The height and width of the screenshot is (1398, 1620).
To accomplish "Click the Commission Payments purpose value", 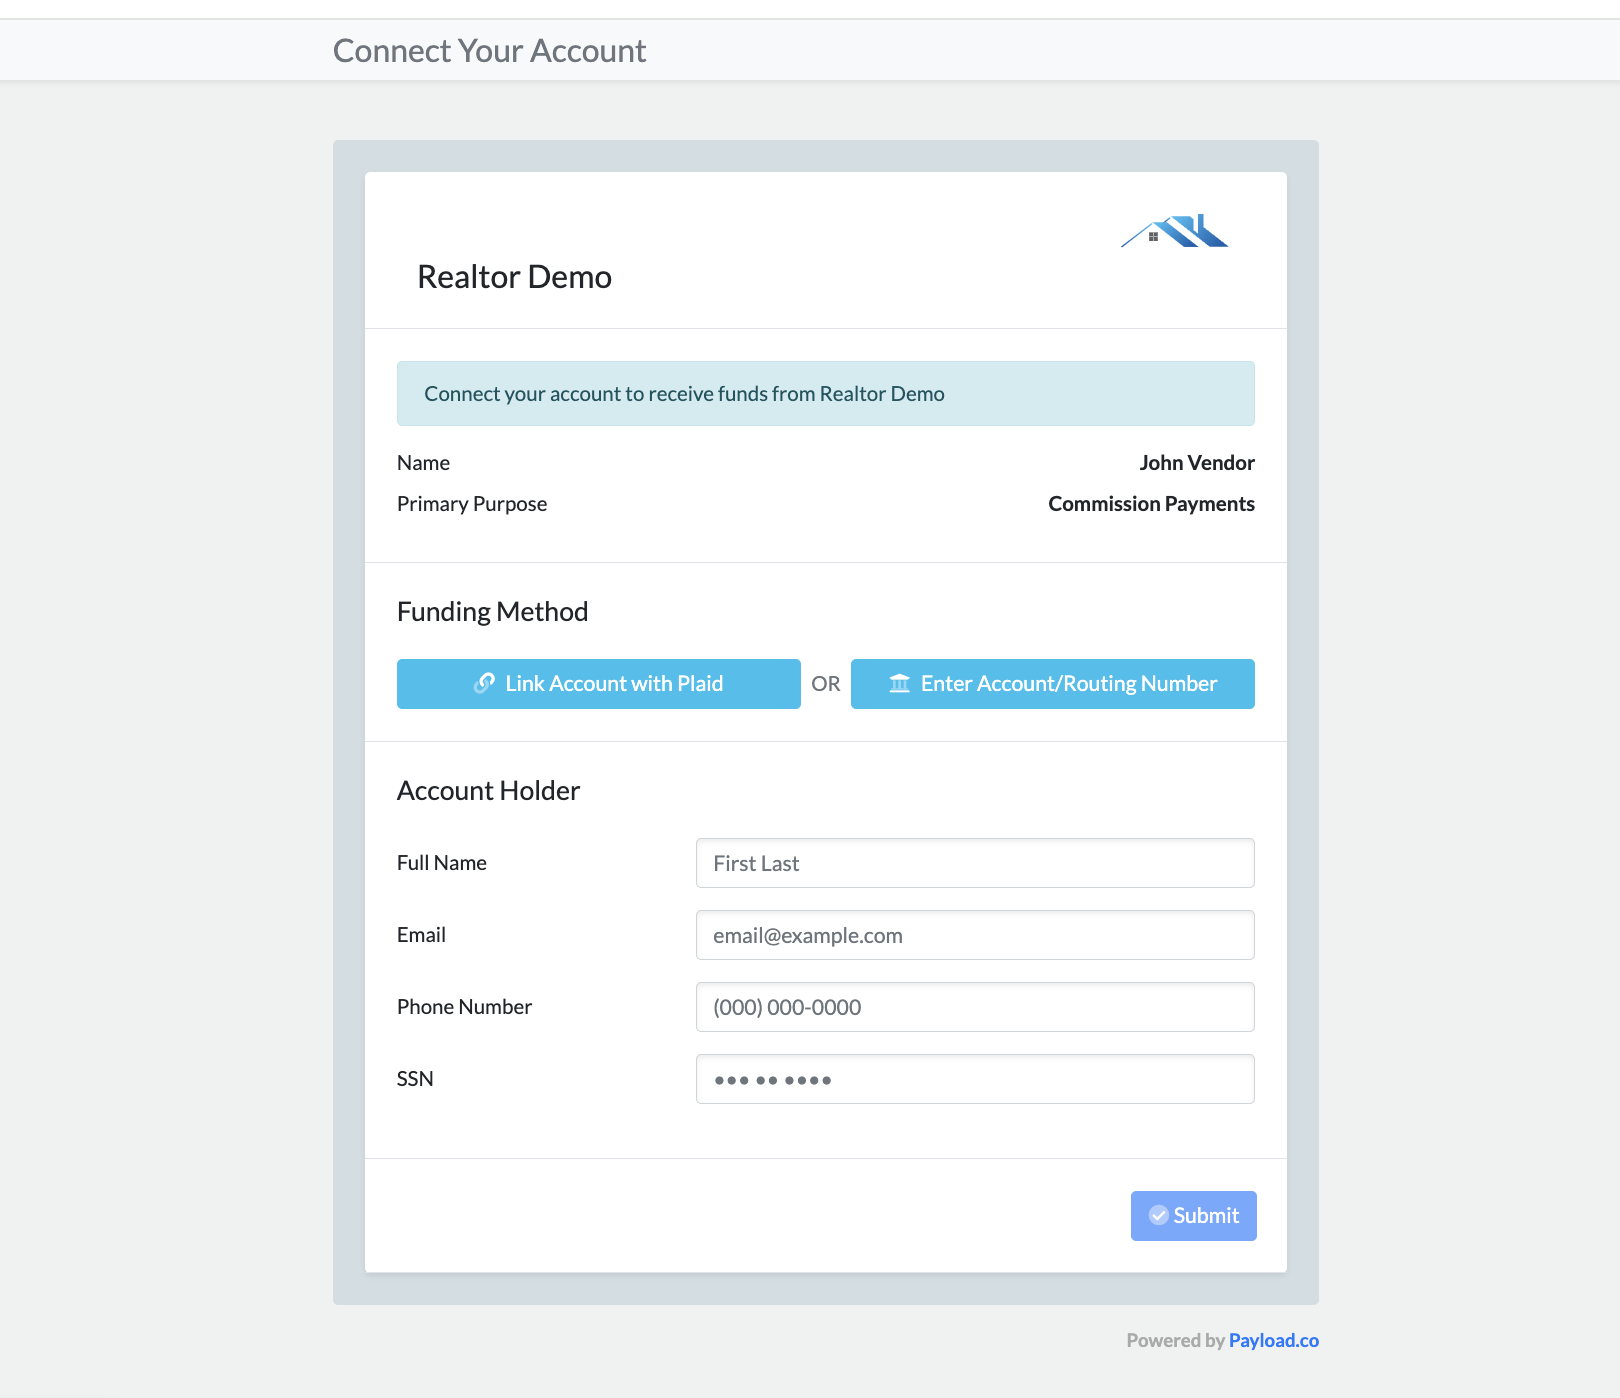I will (1150, 503).
